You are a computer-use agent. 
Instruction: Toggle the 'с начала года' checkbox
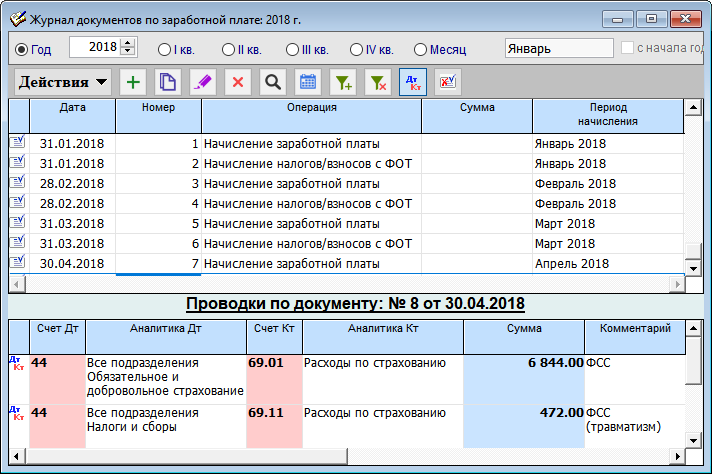point(627,48)
